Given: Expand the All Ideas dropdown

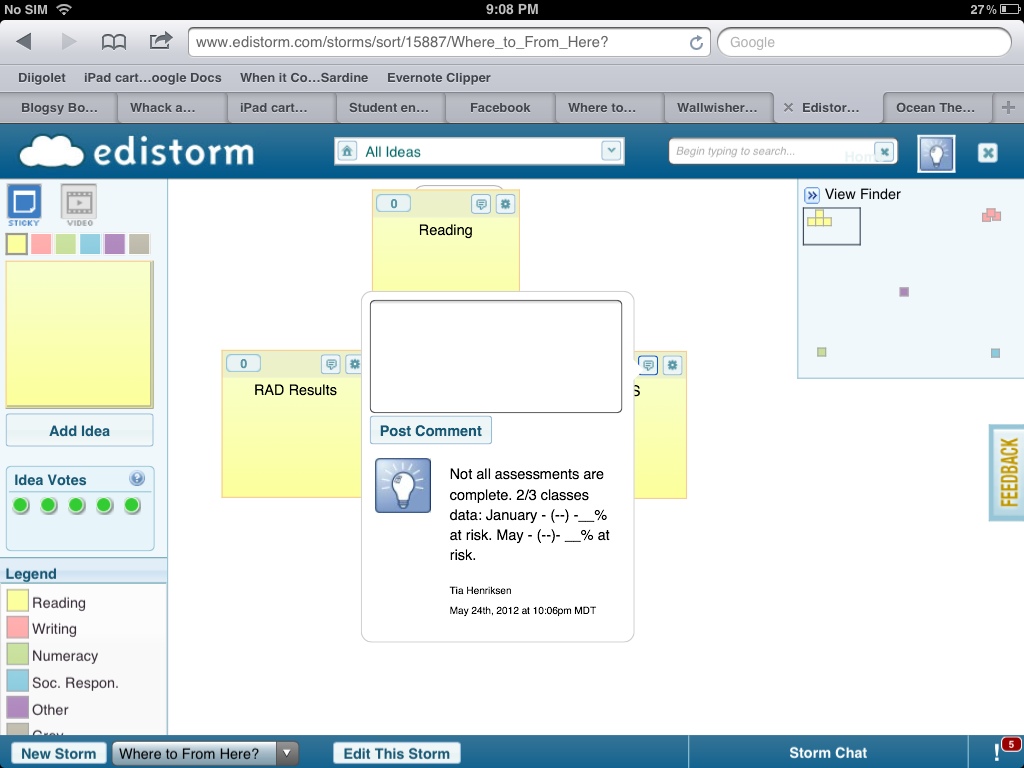Looking at the screenshot, I should click(x=611, y=151).
